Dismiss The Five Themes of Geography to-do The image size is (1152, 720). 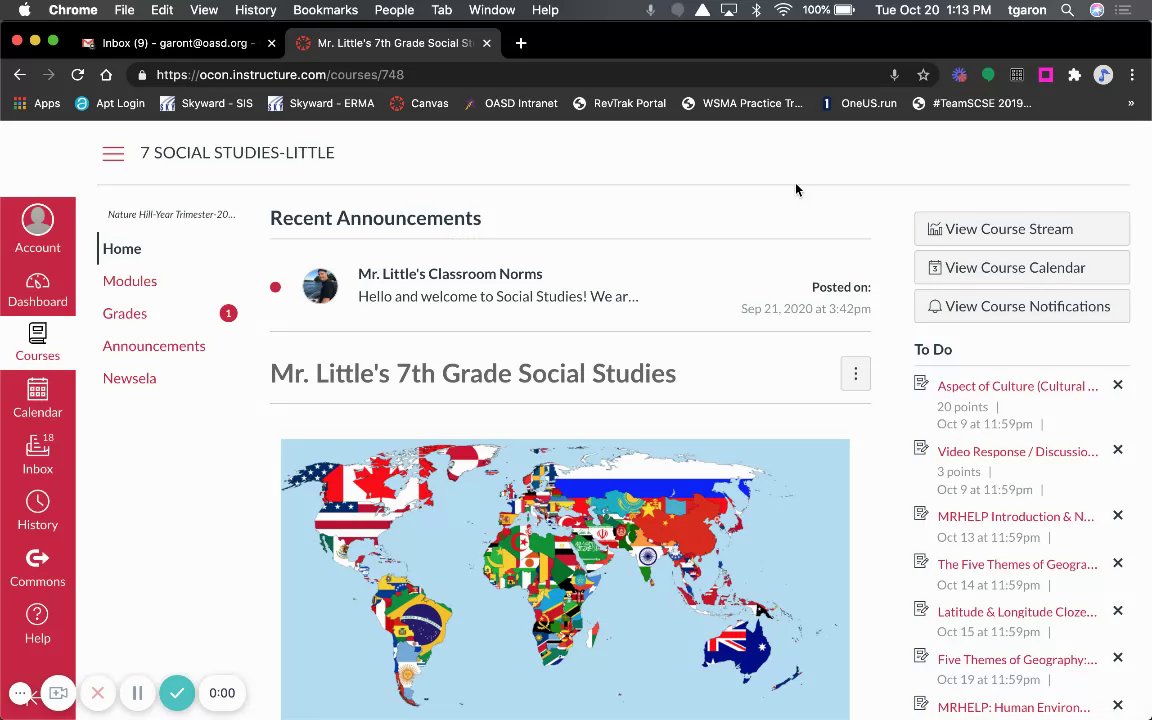click(1117, 563)
